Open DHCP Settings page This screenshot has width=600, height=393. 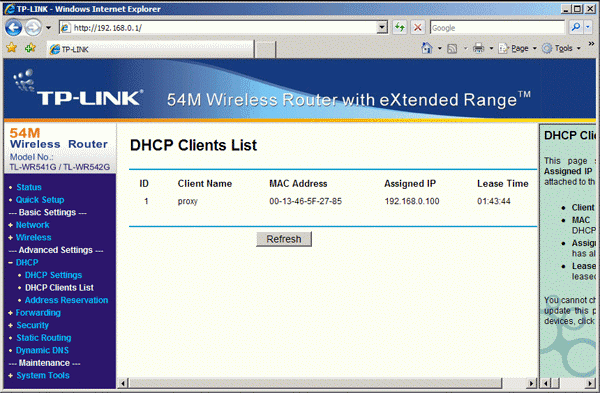54,275
